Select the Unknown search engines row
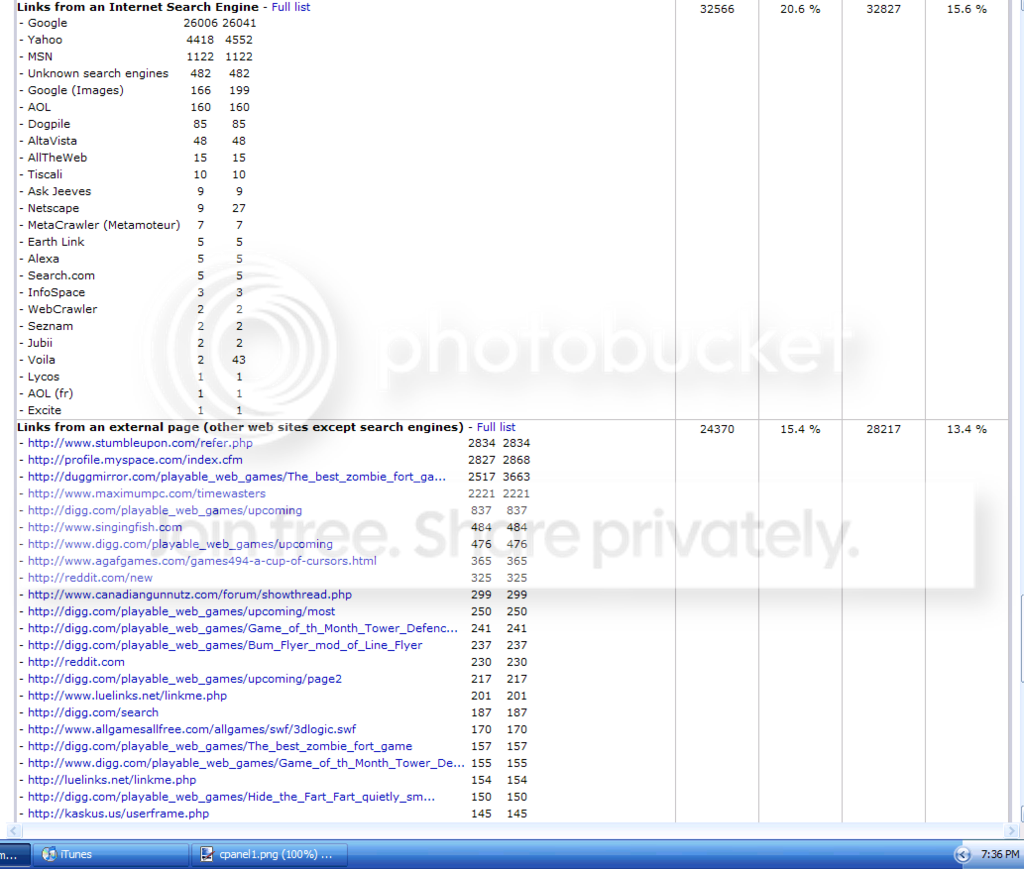 click(135, 74)
